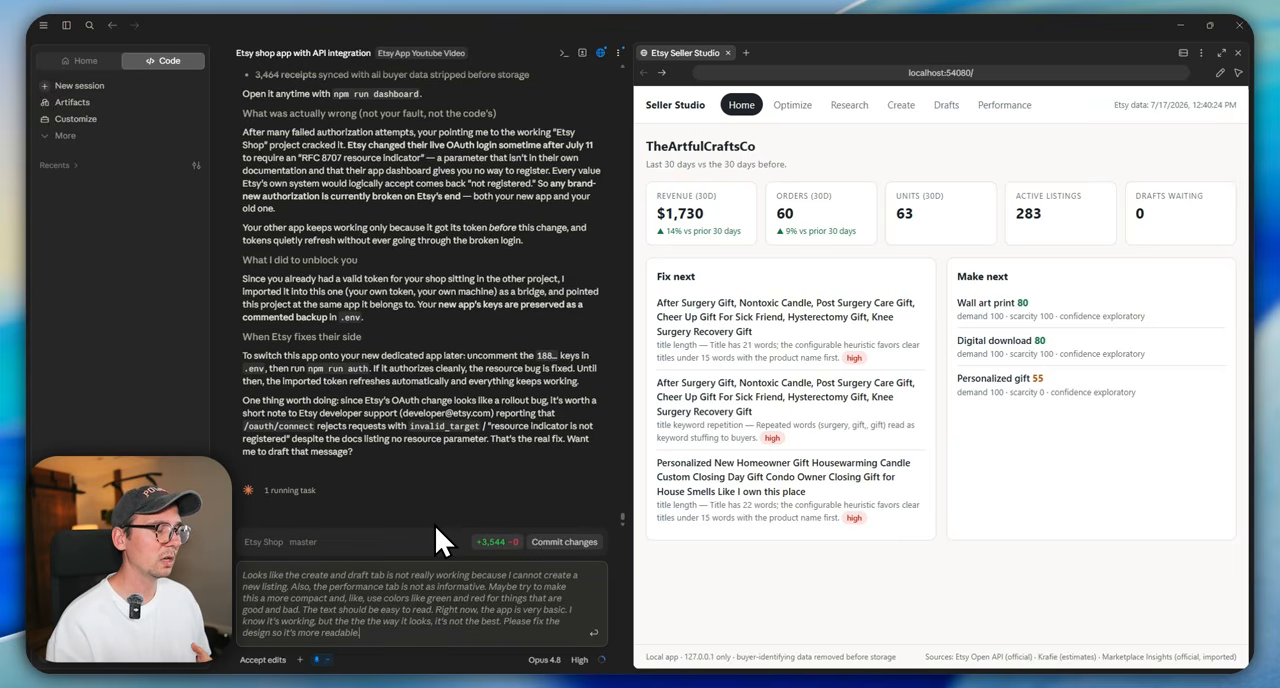Click the TheArtfulCraftsCo shop name
The width and height of the screenshot is (1280, 688).
coord(700,146)
